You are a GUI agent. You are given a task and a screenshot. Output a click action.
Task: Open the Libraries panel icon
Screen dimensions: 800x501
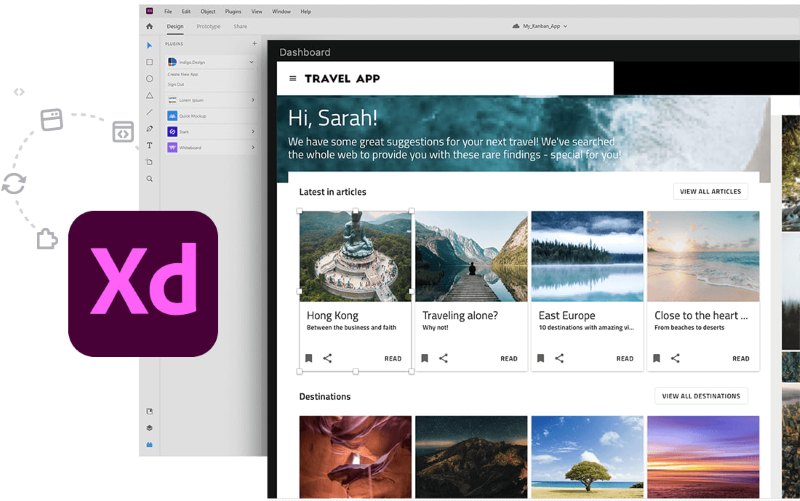tap(149, 411)
